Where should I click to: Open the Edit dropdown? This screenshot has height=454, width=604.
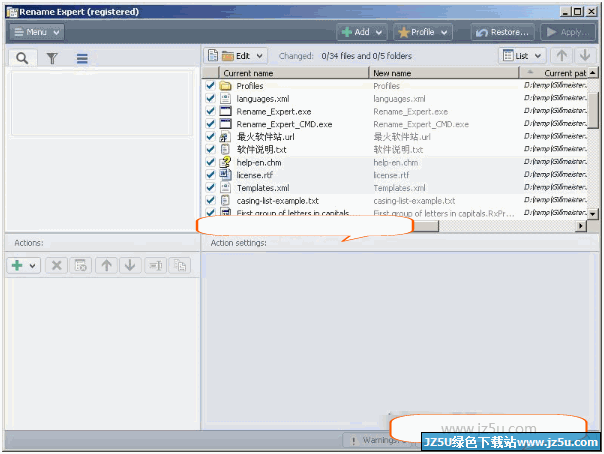click(x=235, y=56)
